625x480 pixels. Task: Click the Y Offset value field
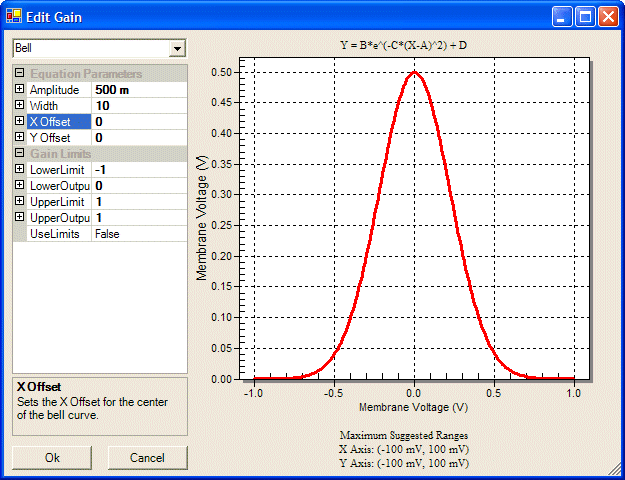[139, 138]
